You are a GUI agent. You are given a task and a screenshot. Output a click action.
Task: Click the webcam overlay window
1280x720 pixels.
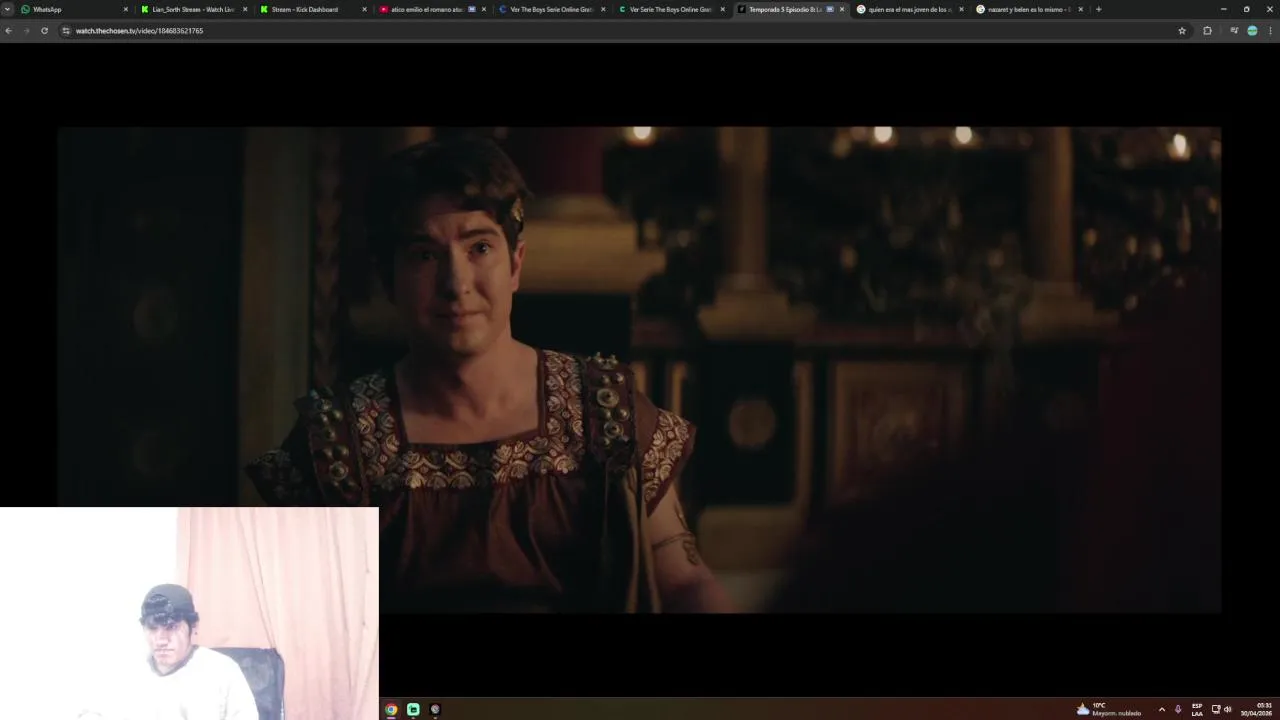(189, 613)
